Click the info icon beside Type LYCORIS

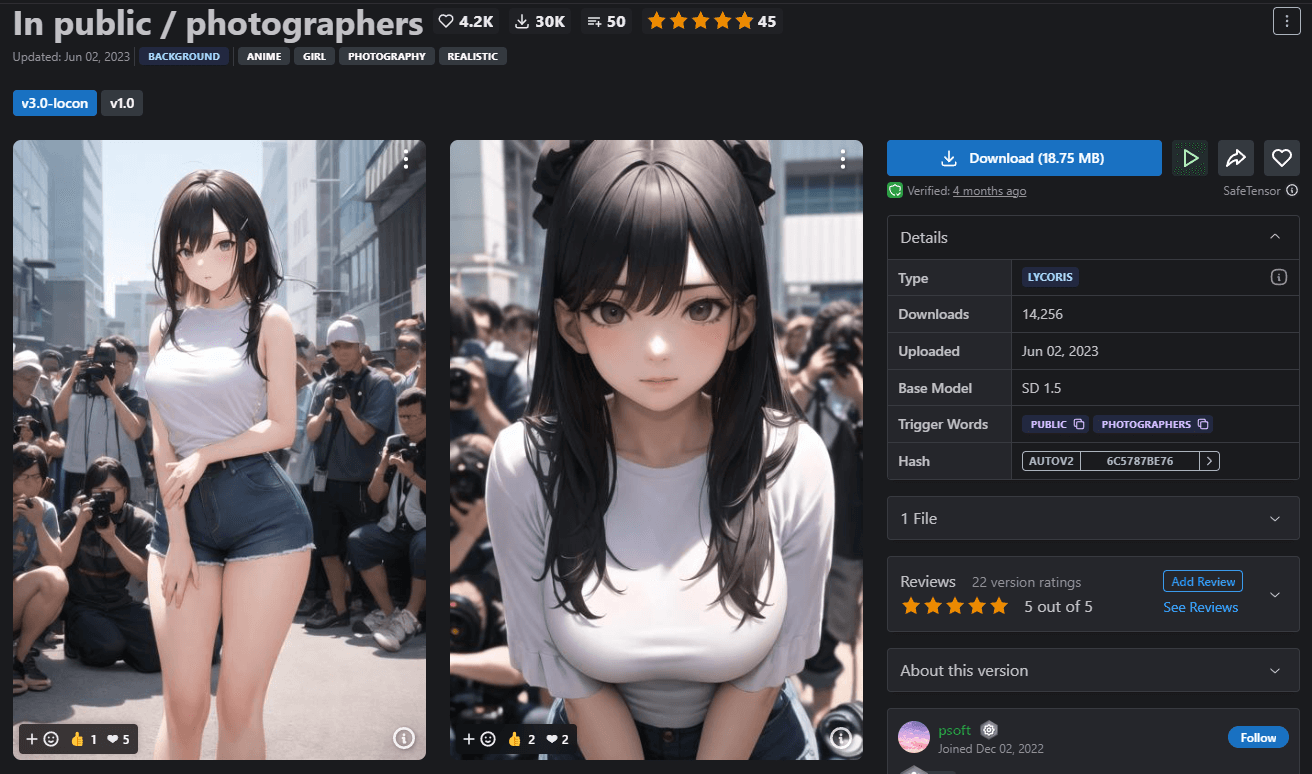(x=1279, y=277)
